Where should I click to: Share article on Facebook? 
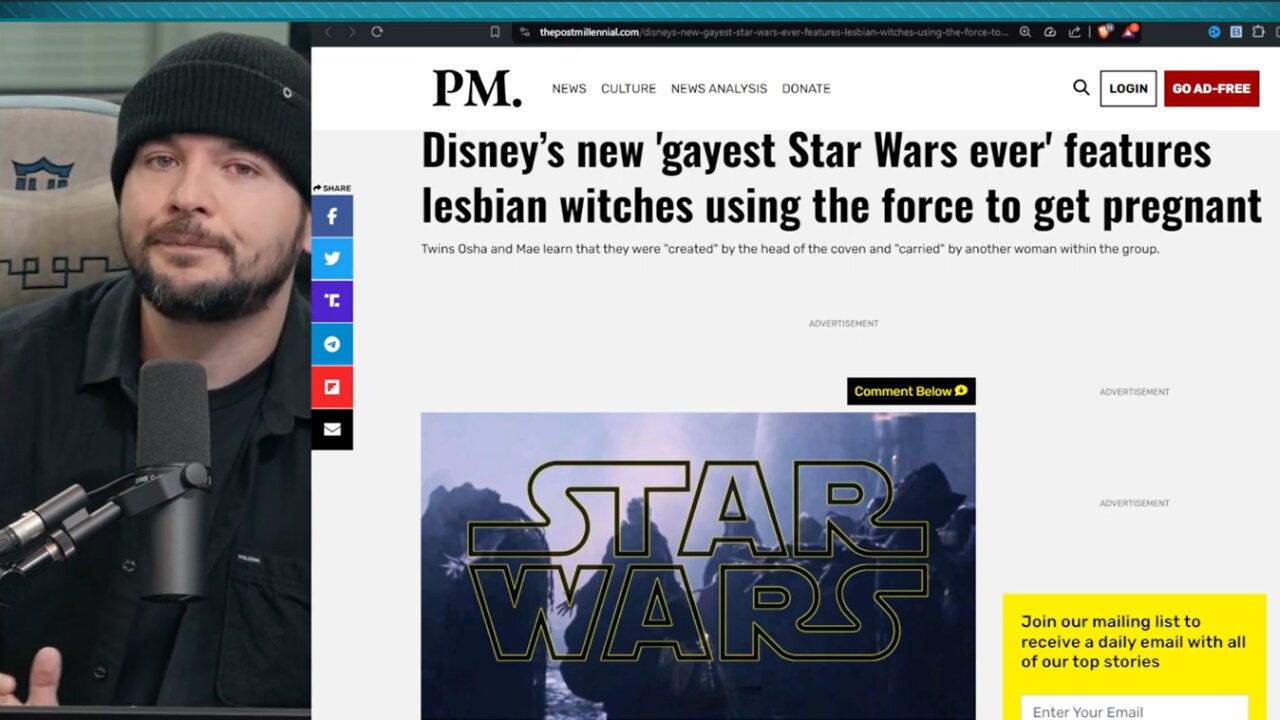click(x=332, y=216)
